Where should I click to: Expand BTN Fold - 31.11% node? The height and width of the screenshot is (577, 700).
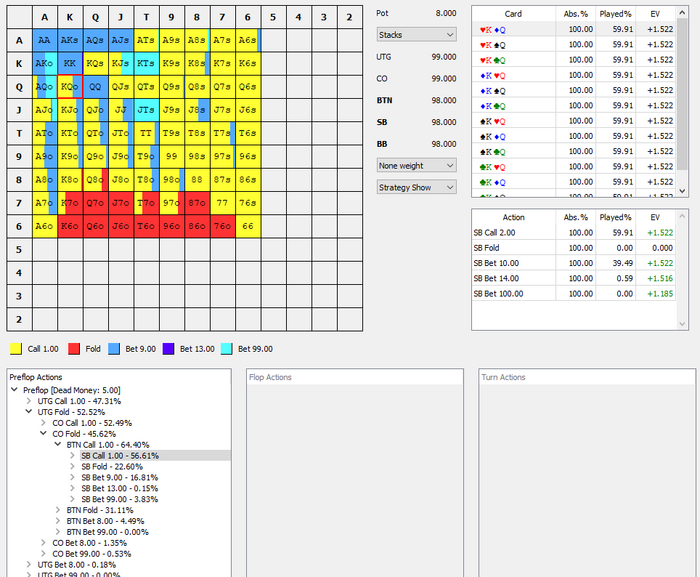point(58,510)
